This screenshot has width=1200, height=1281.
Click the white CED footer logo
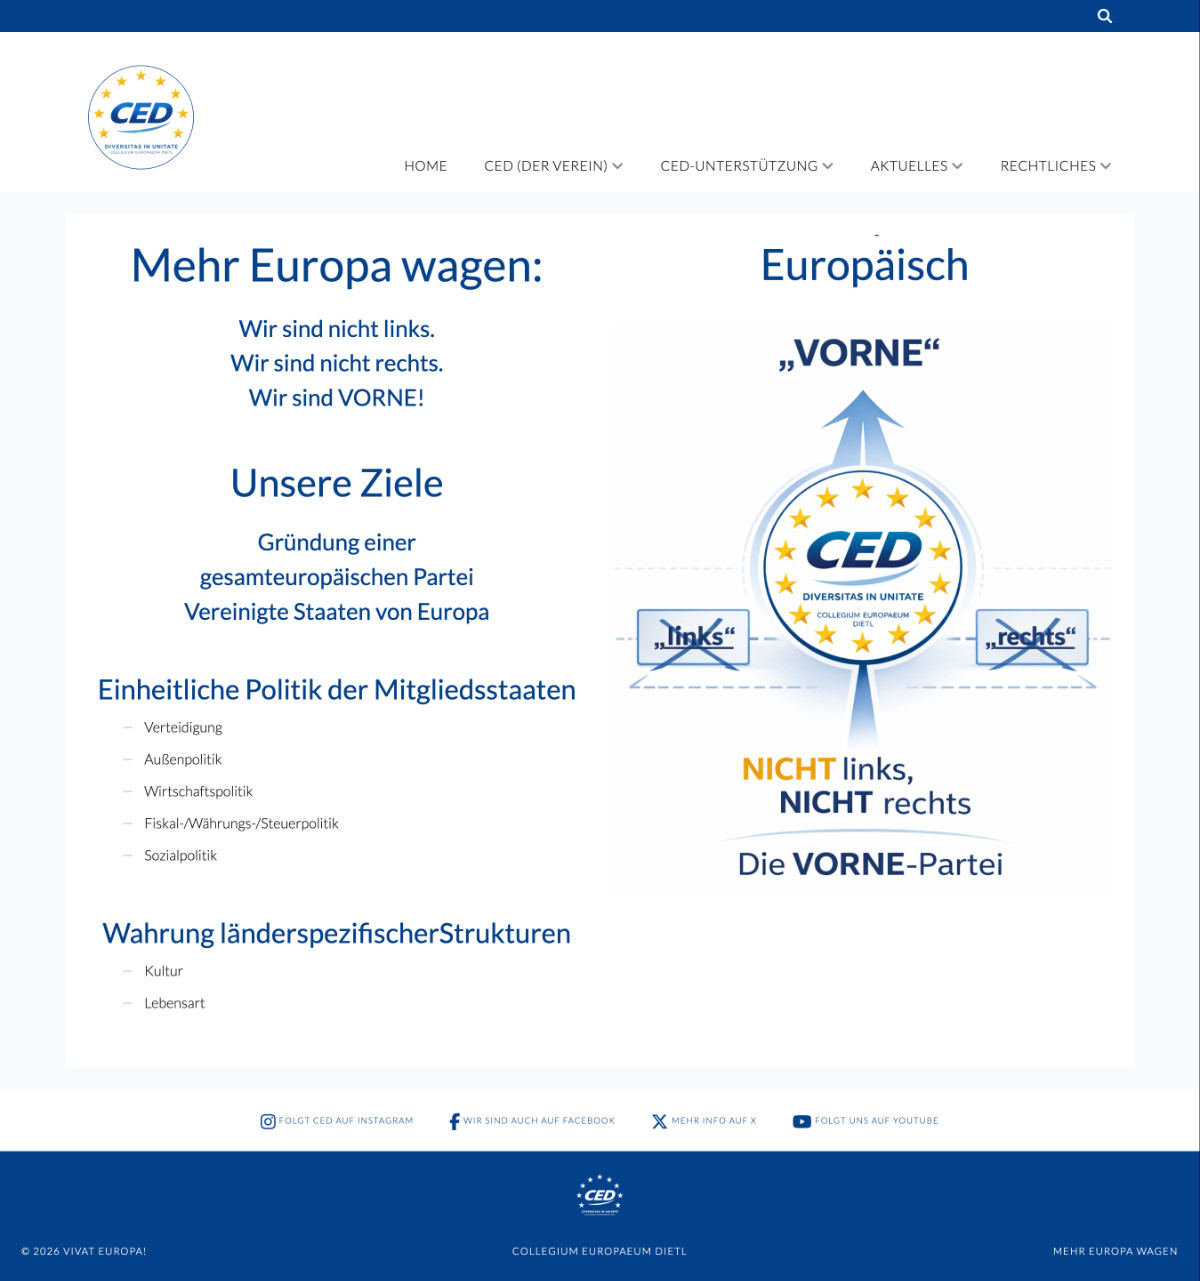click(x=600, y=1195)
